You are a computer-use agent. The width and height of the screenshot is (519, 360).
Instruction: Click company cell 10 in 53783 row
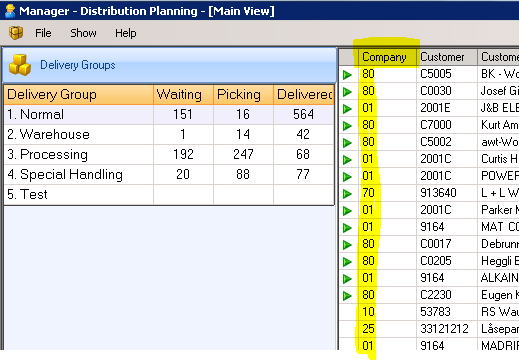387,312
